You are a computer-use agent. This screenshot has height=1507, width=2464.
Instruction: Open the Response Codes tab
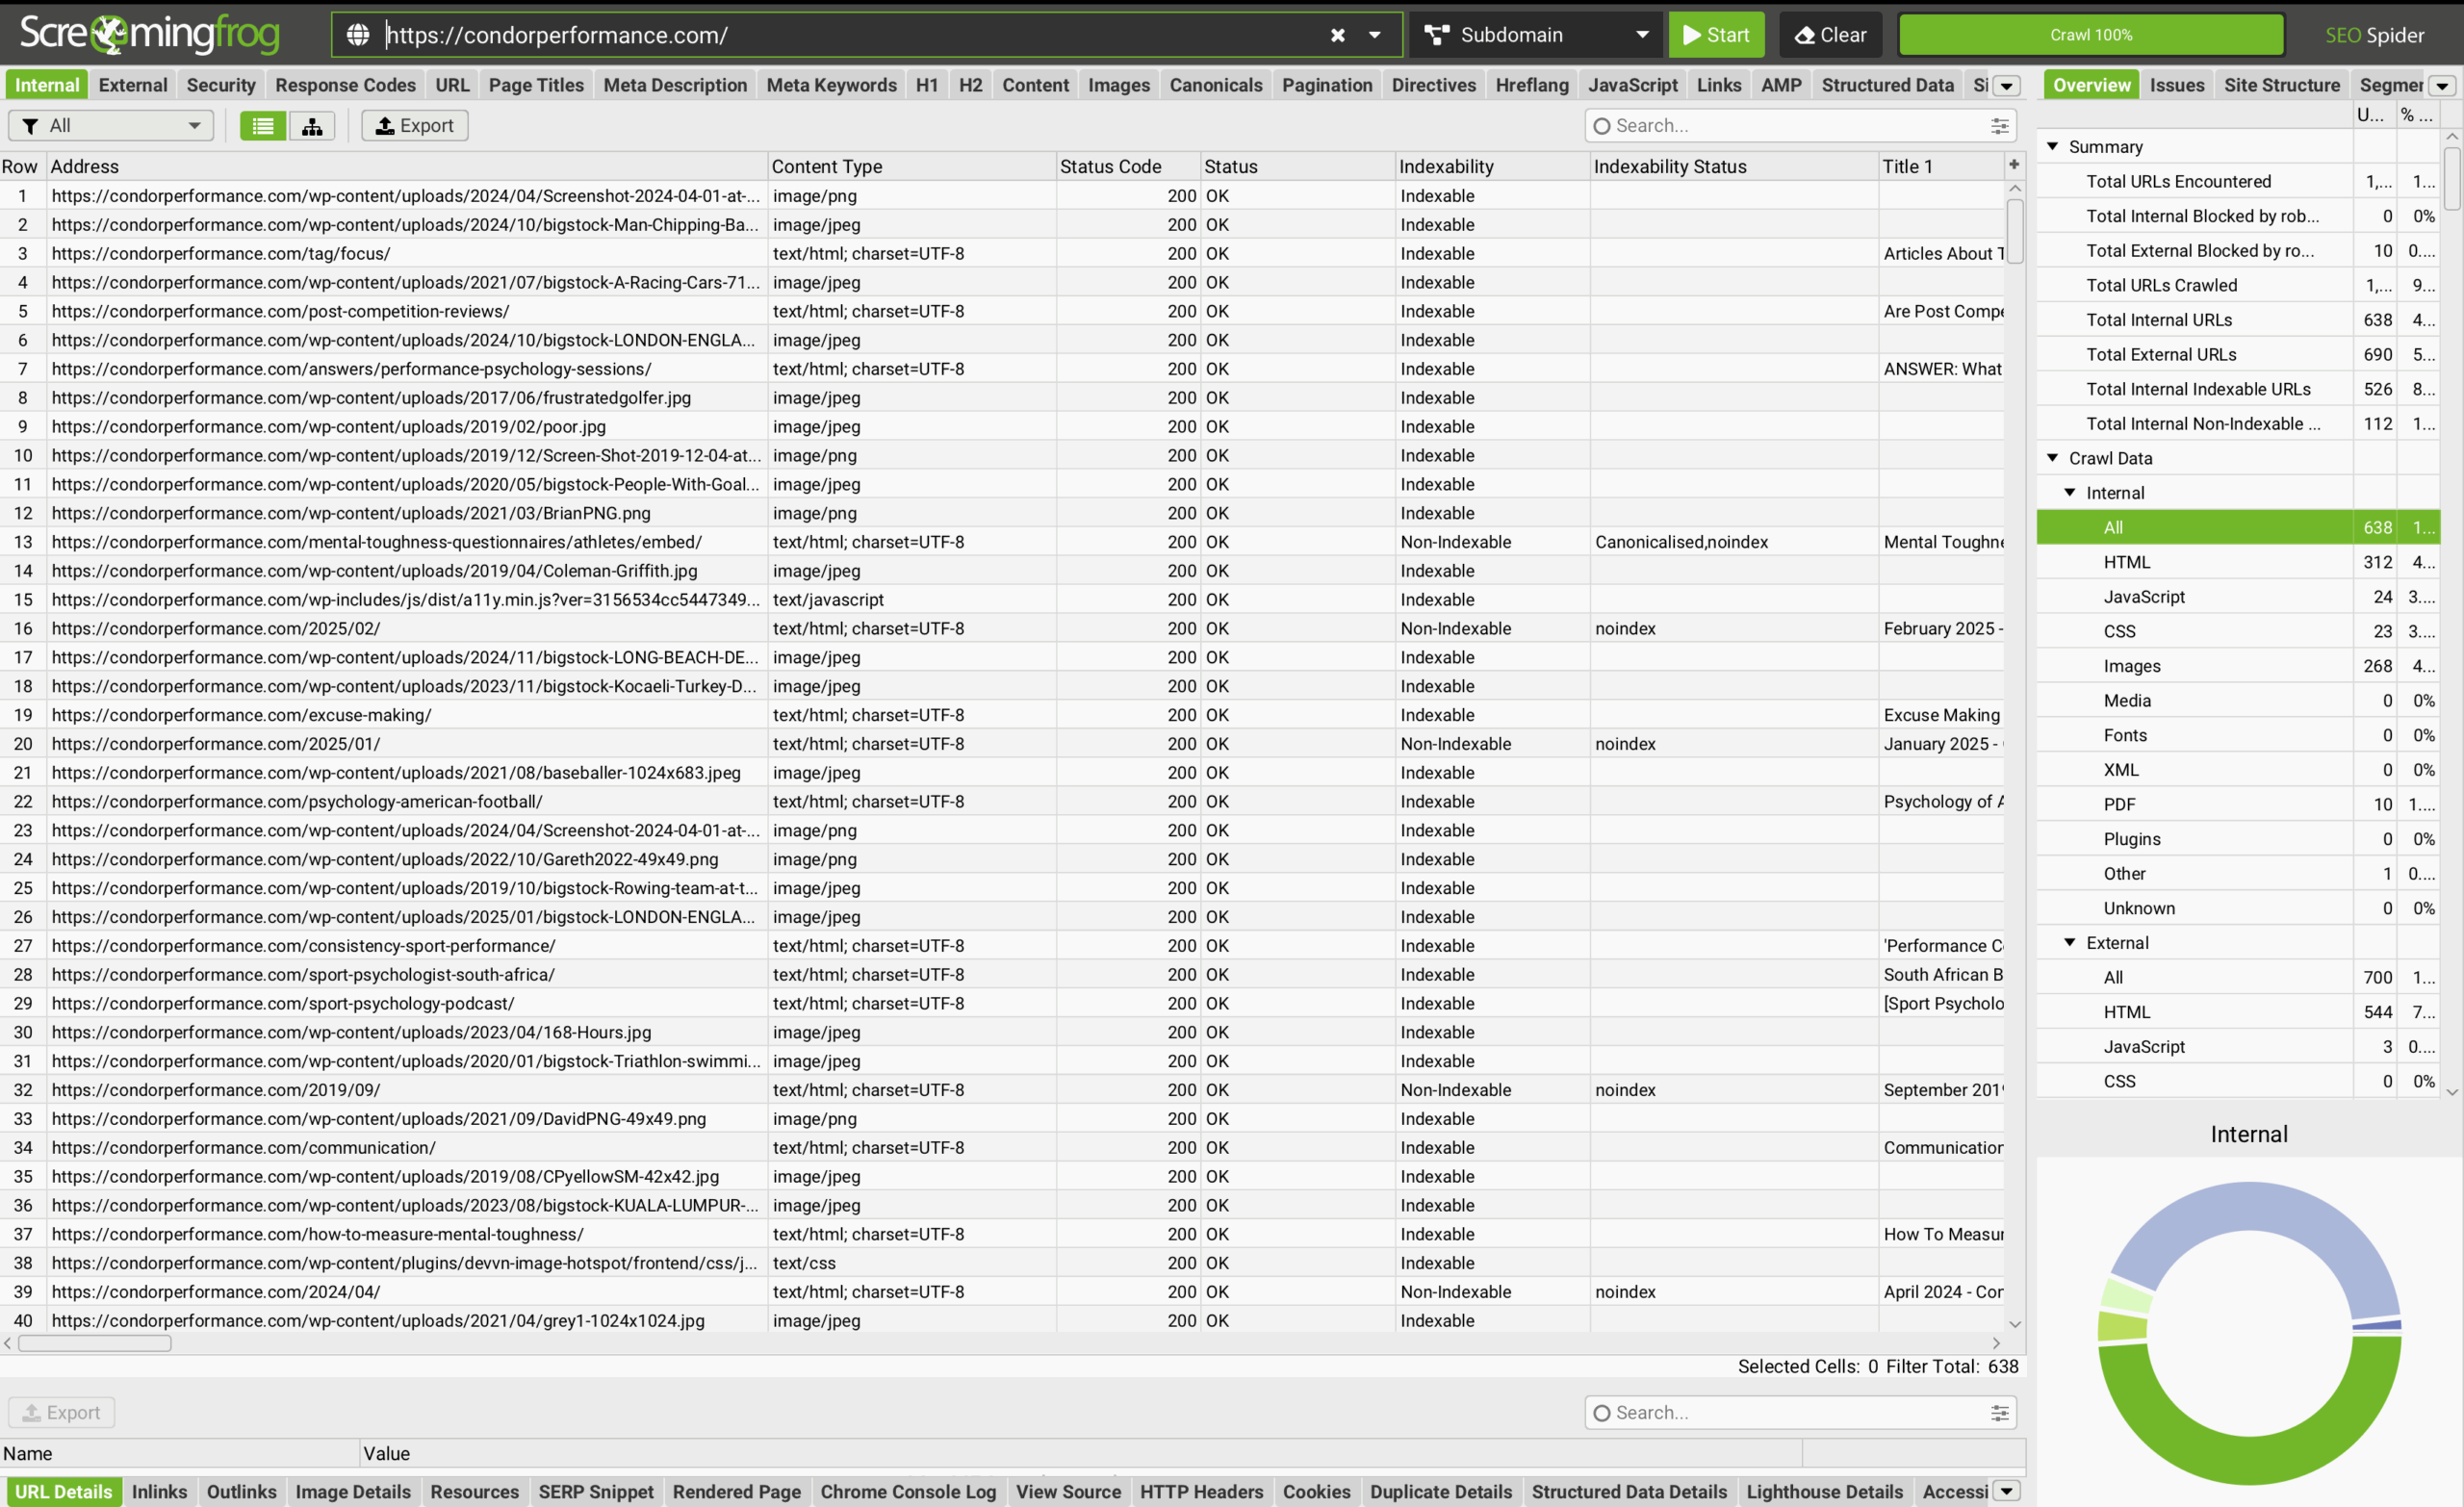tap(345, 85)
